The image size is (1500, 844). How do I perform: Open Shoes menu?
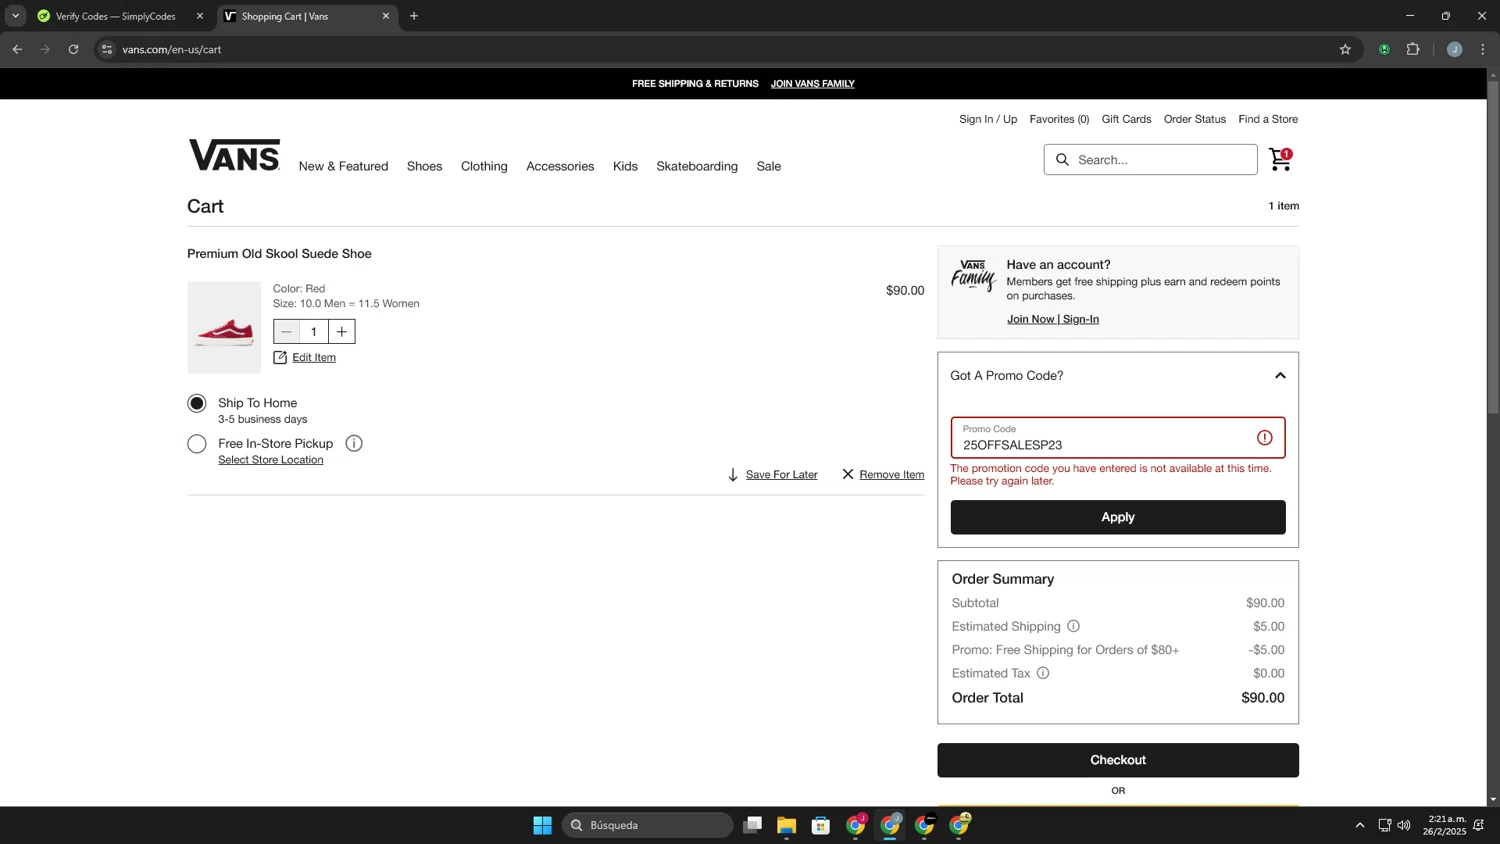tap(424, 166)
